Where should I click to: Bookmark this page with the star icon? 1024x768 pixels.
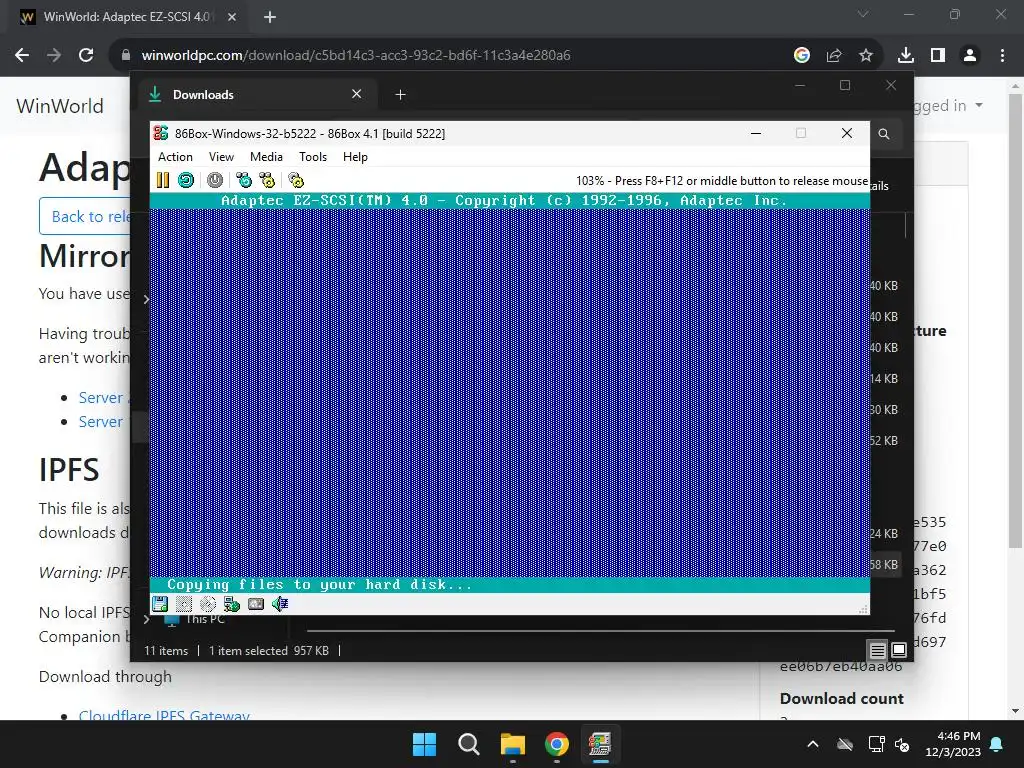click(866, 56)
